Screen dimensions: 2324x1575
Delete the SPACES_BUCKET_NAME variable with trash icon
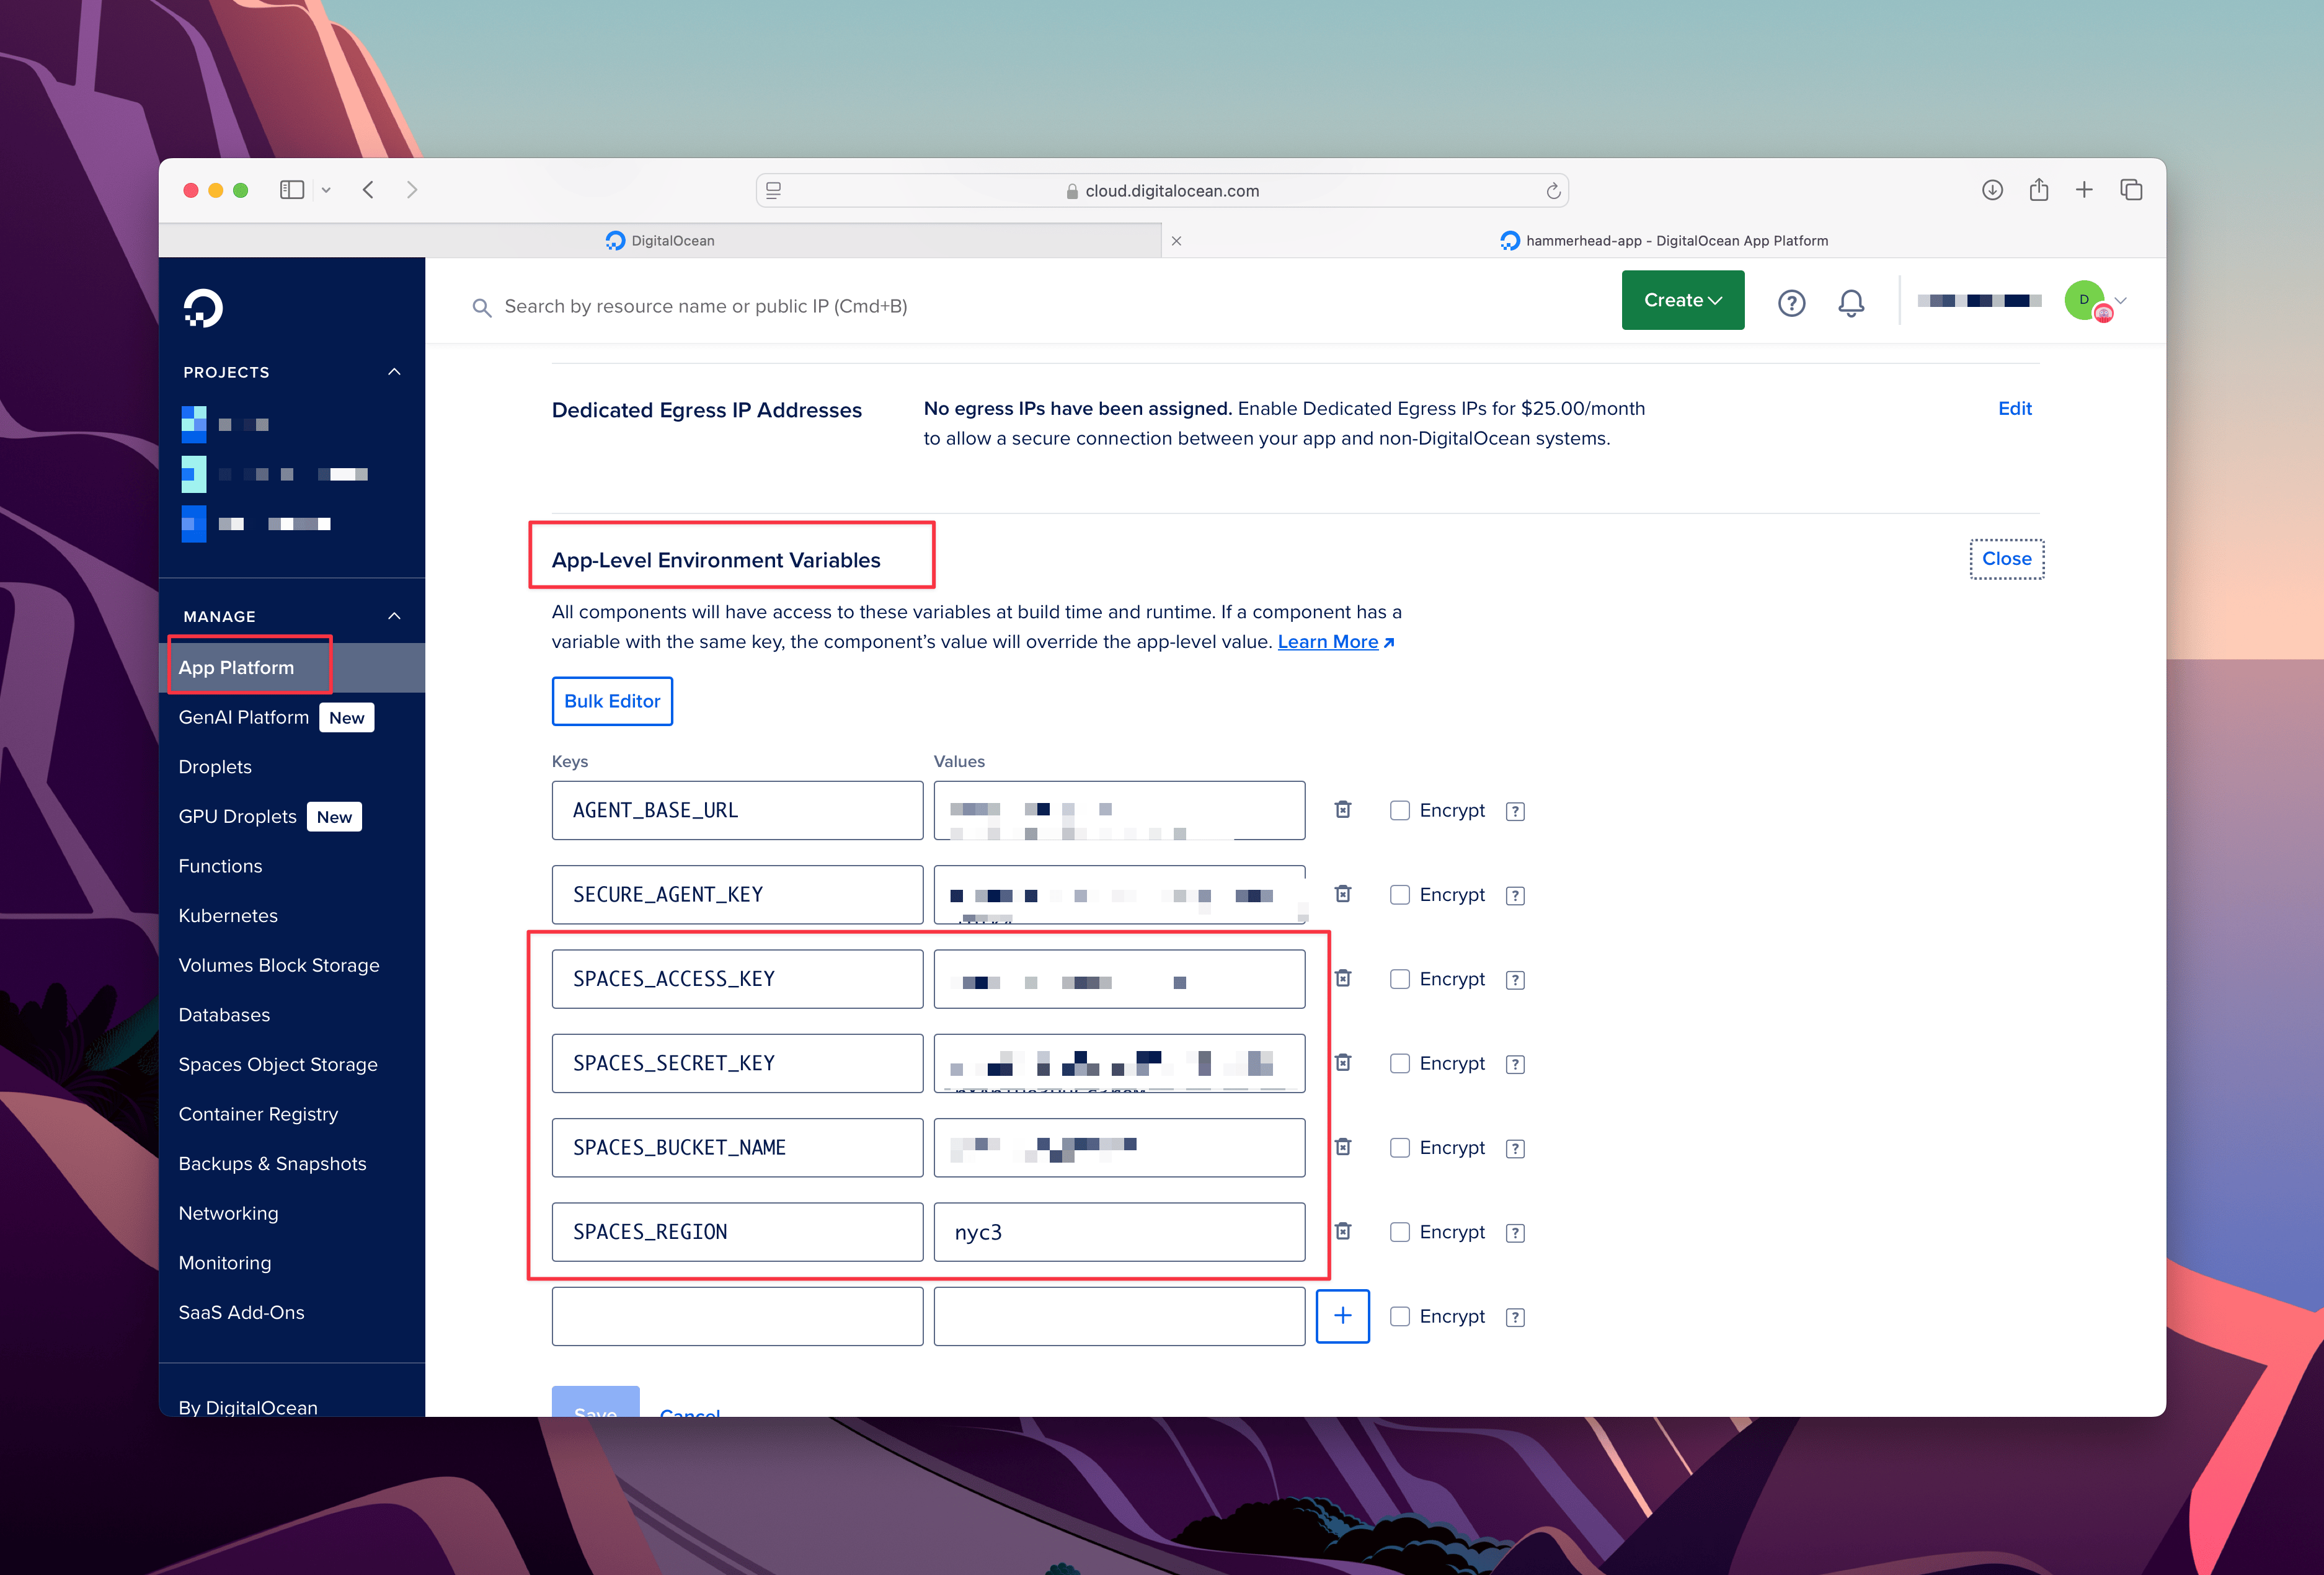(x=1343, y=1146)
